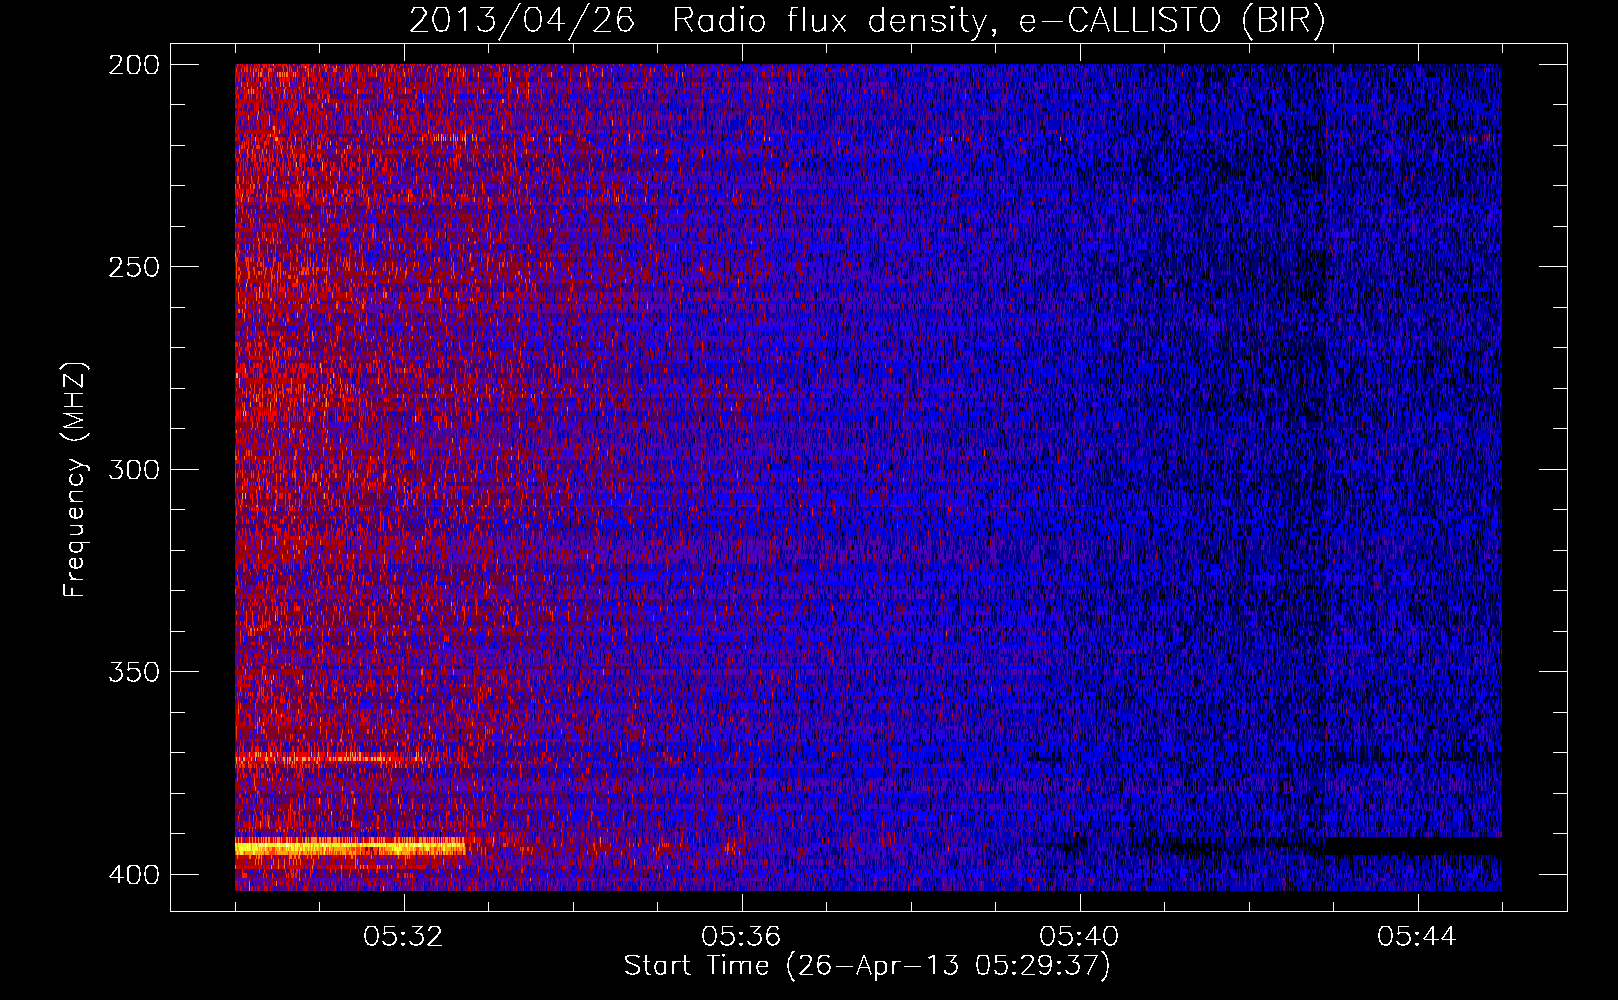This screenshot has width=1618, height=1000.
Task: Click the black gap band near 05:44
Action: (x=1412, y=846)
